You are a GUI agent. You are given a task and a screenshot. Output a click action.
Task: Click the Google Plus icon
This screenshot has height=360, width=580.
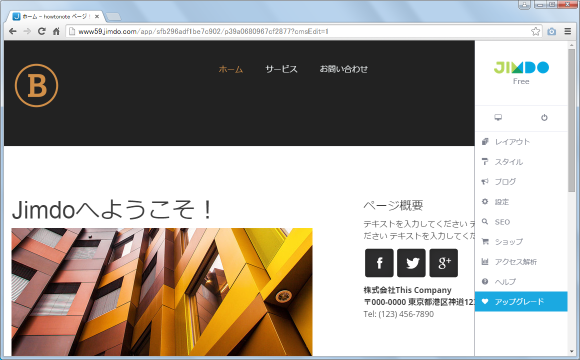pos(444,263)
